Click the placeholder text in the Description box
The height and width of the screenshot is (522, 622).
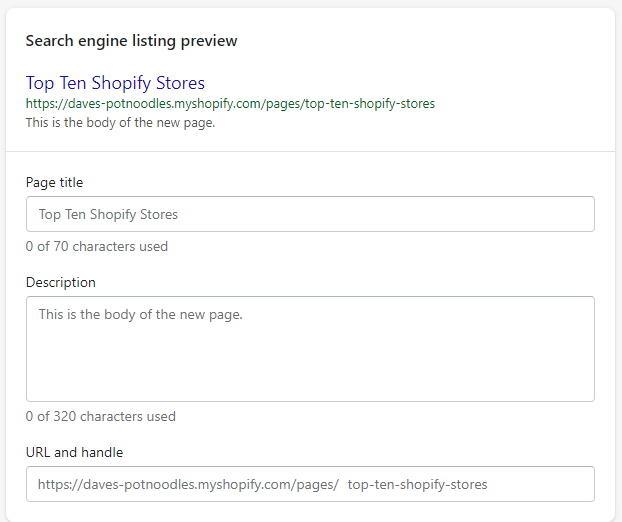click(x=140, y=315)
